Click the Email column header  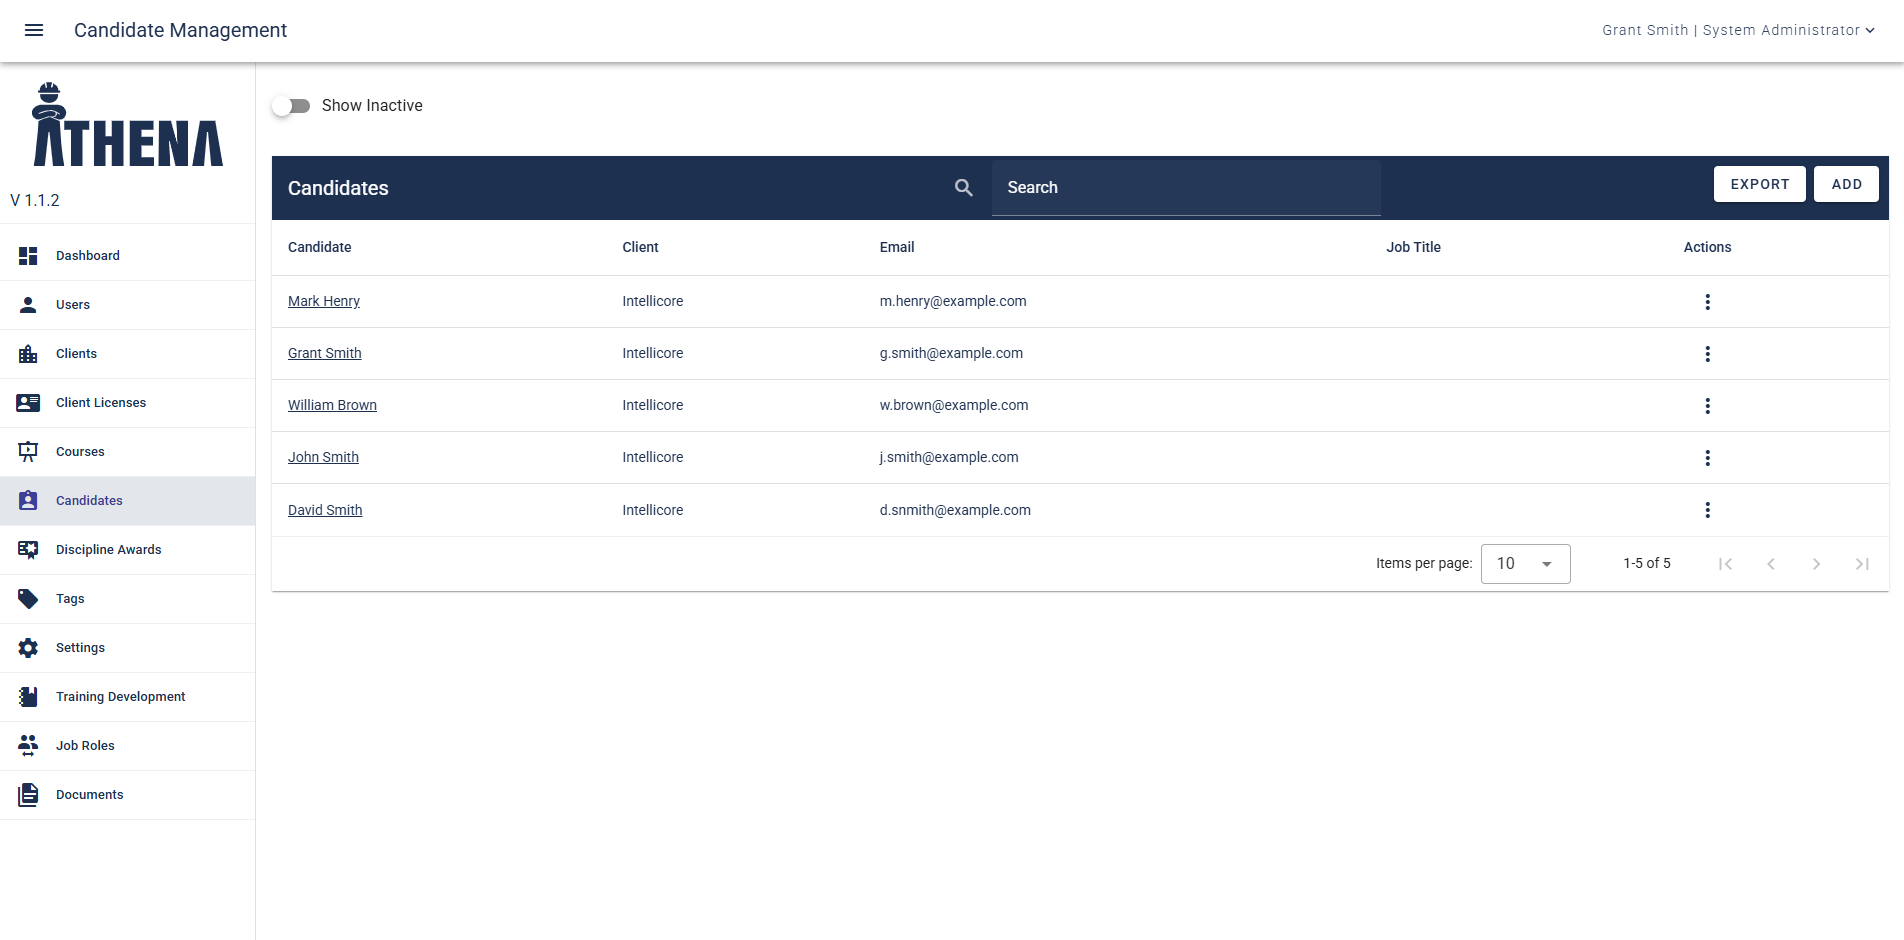pos(897,247)
